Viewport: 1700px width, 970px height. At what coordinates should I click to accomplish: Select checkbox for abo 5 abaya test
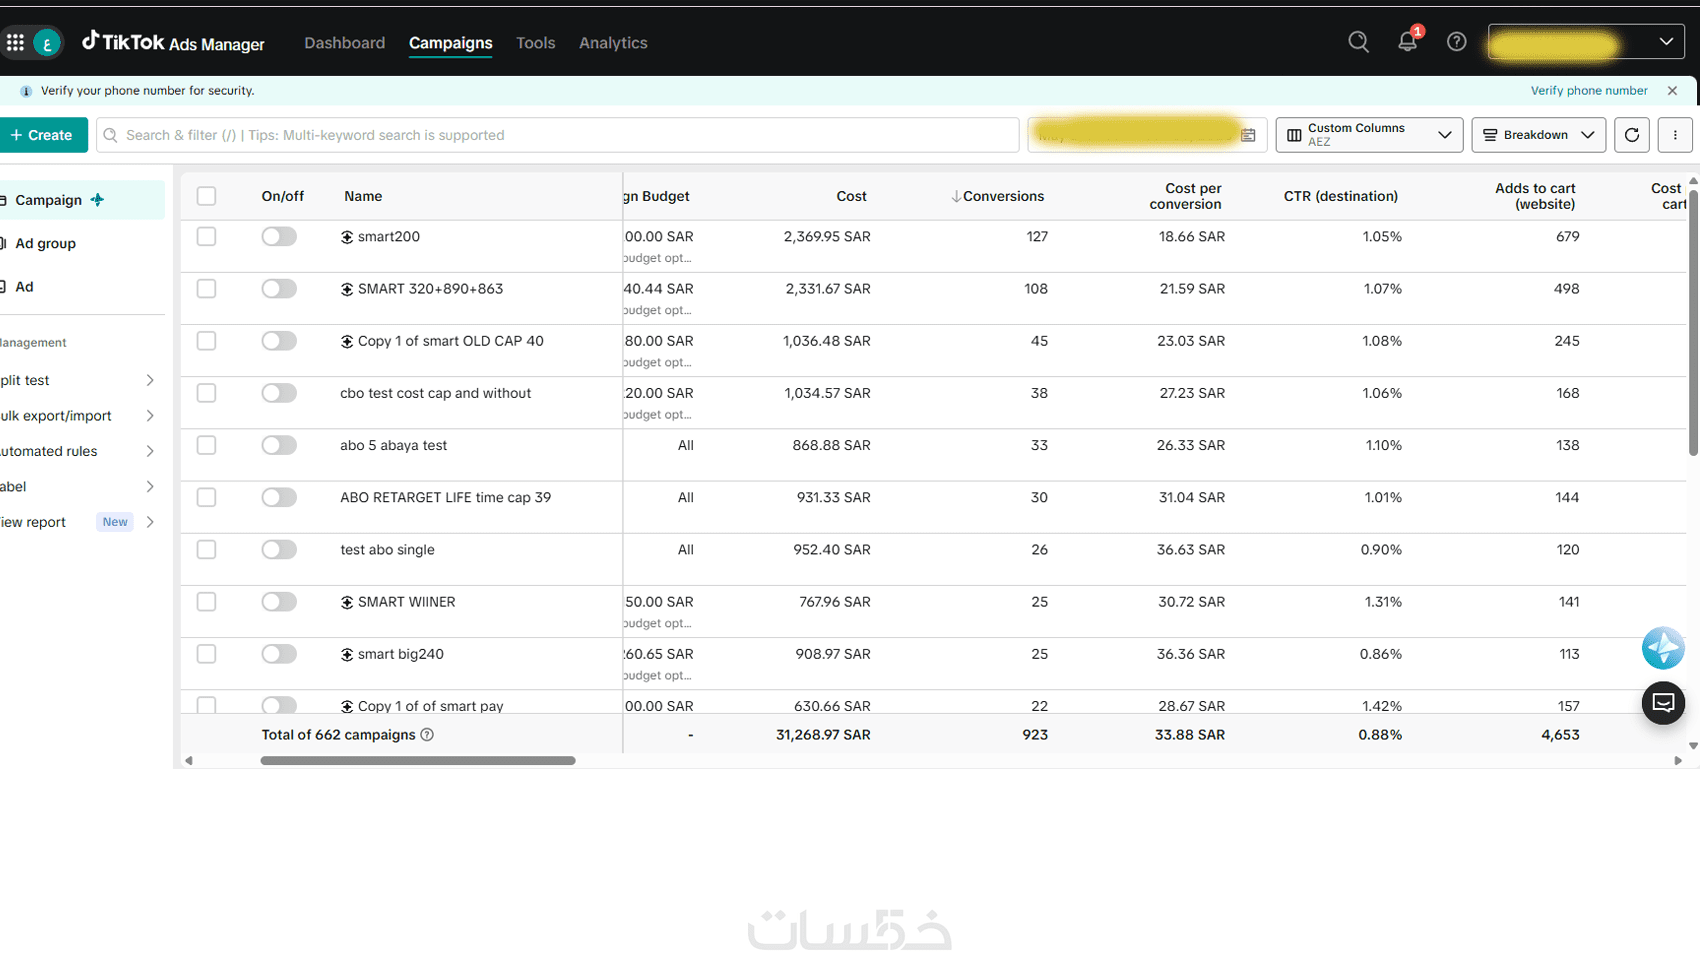(x=206, y=445)
